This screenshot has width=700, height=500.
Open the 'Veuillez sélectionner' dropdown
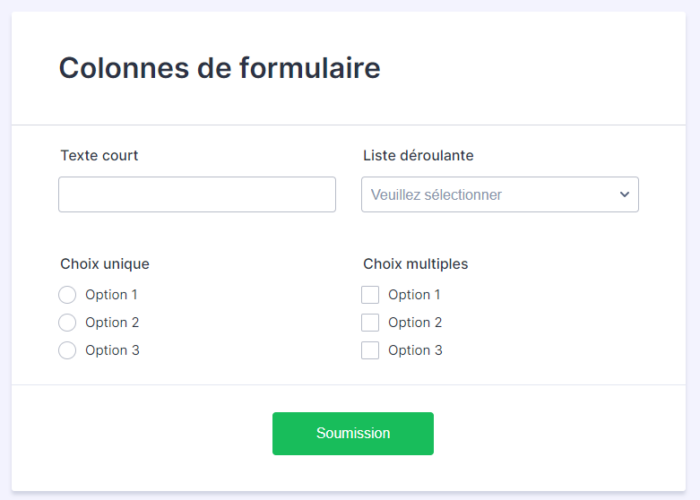point(490,195)
